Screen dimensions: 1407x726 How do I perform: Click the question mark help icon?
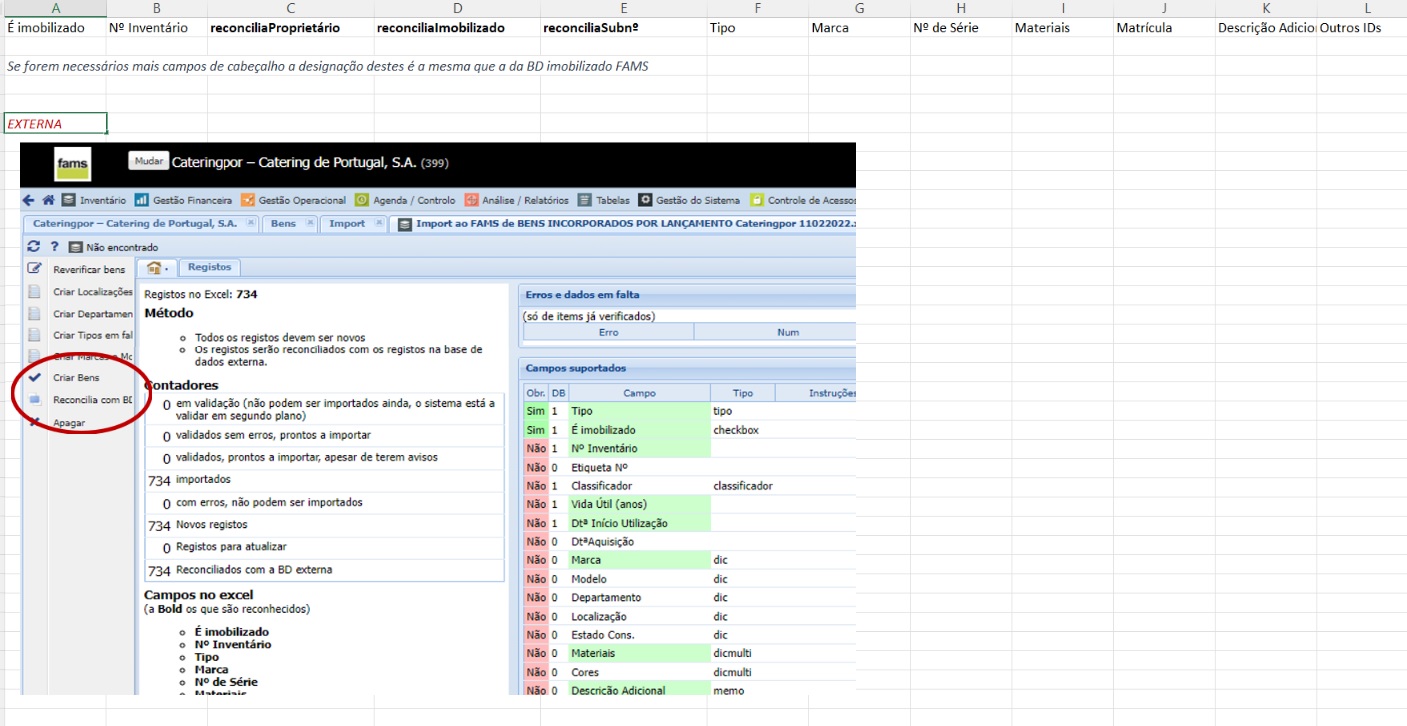coord(55,247)
